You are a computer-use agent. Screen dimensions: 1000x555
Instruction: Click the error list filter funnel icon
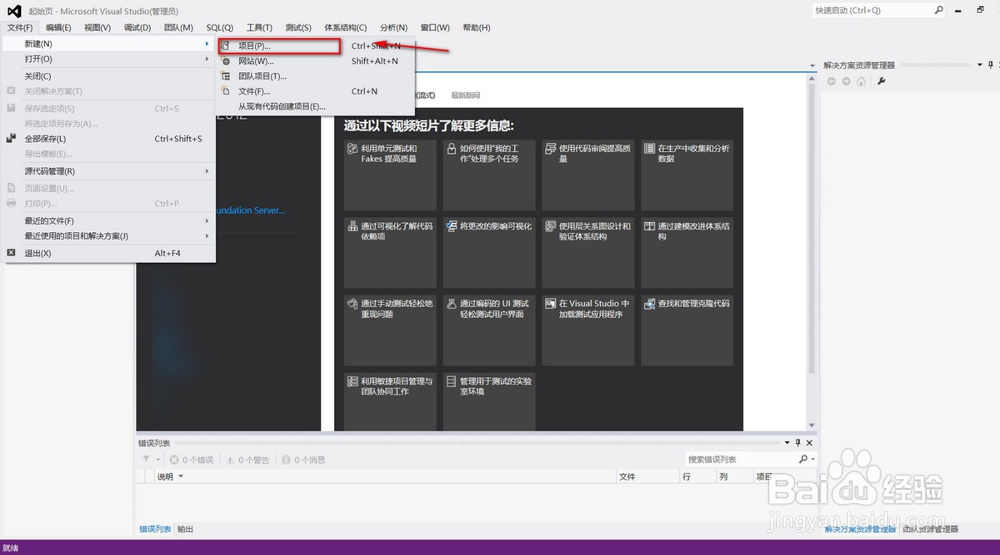146,459
